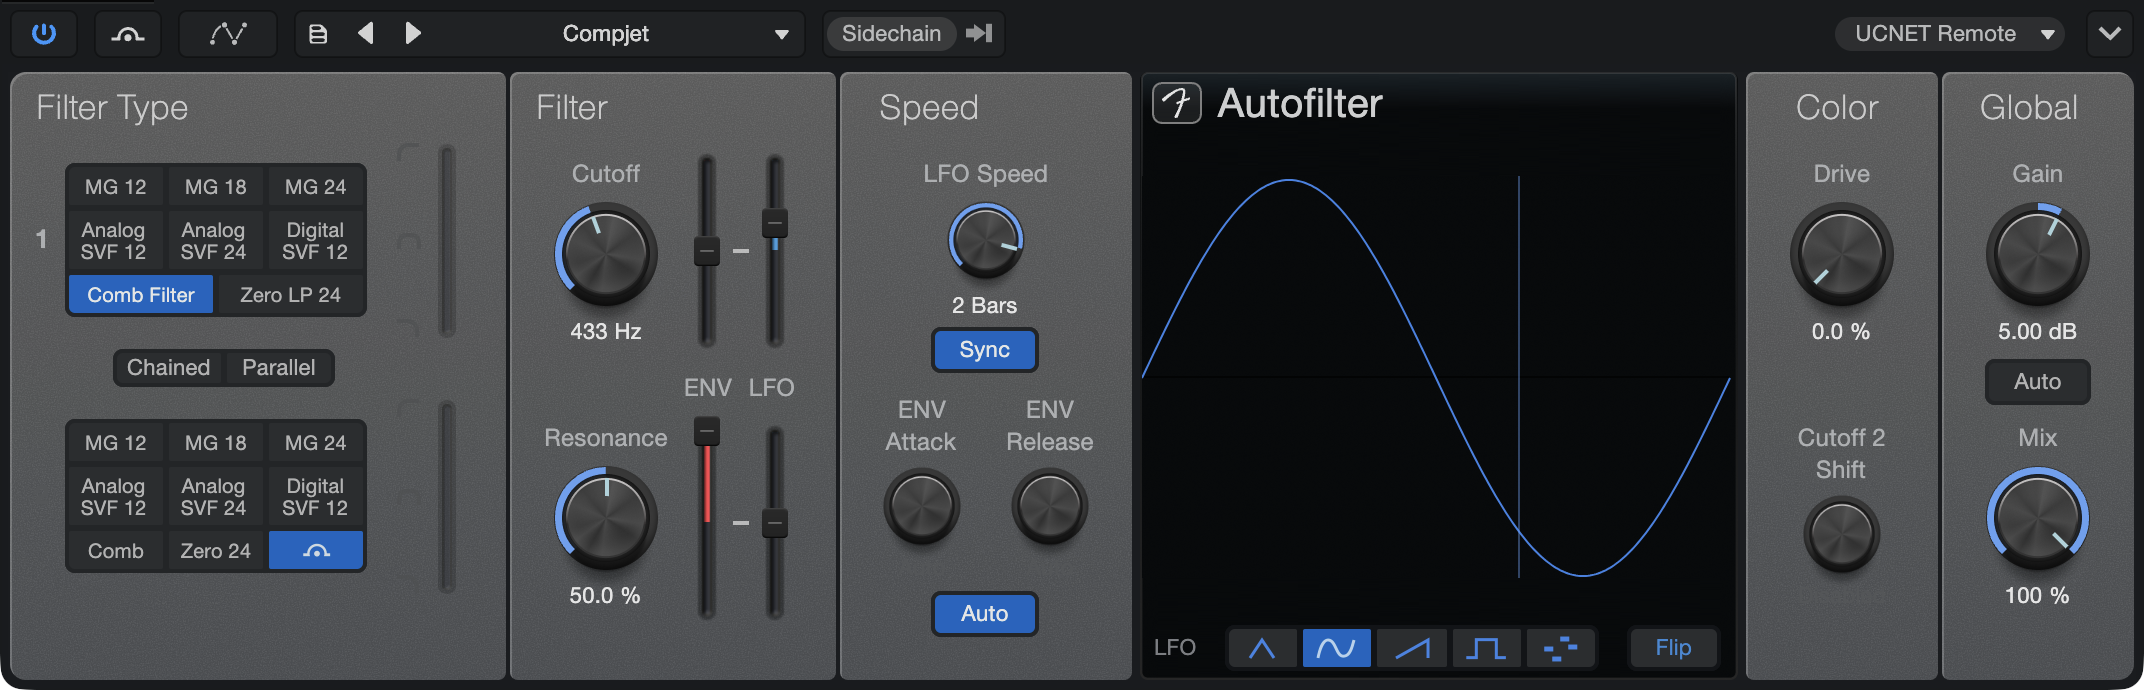Enable the Sidechain button
The image size is (2144, 690).
tap(891, 34)
